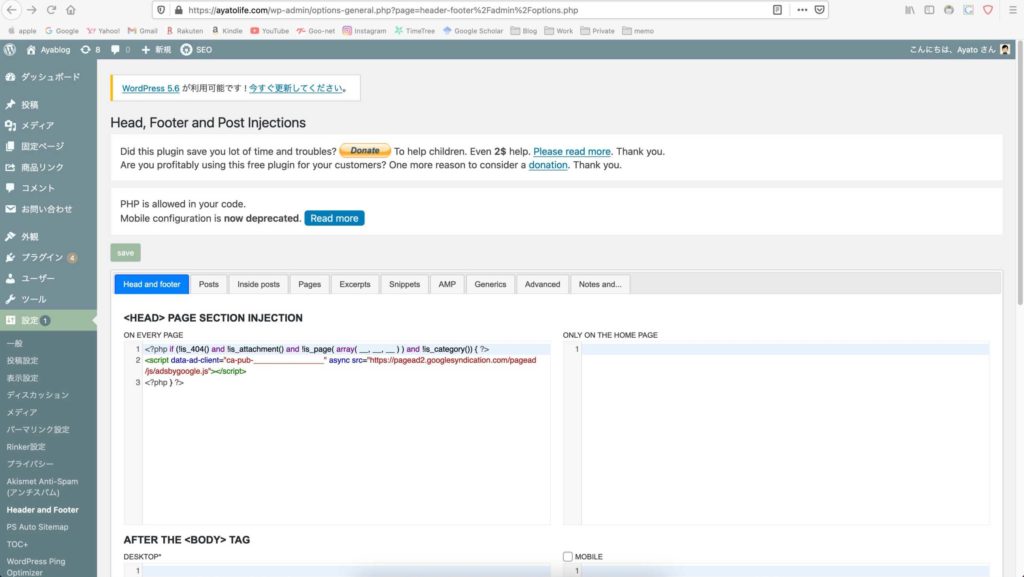Enable the MOBILE checkbox
Viewport: 1024px width, 577px height.
tap(568, 557)
